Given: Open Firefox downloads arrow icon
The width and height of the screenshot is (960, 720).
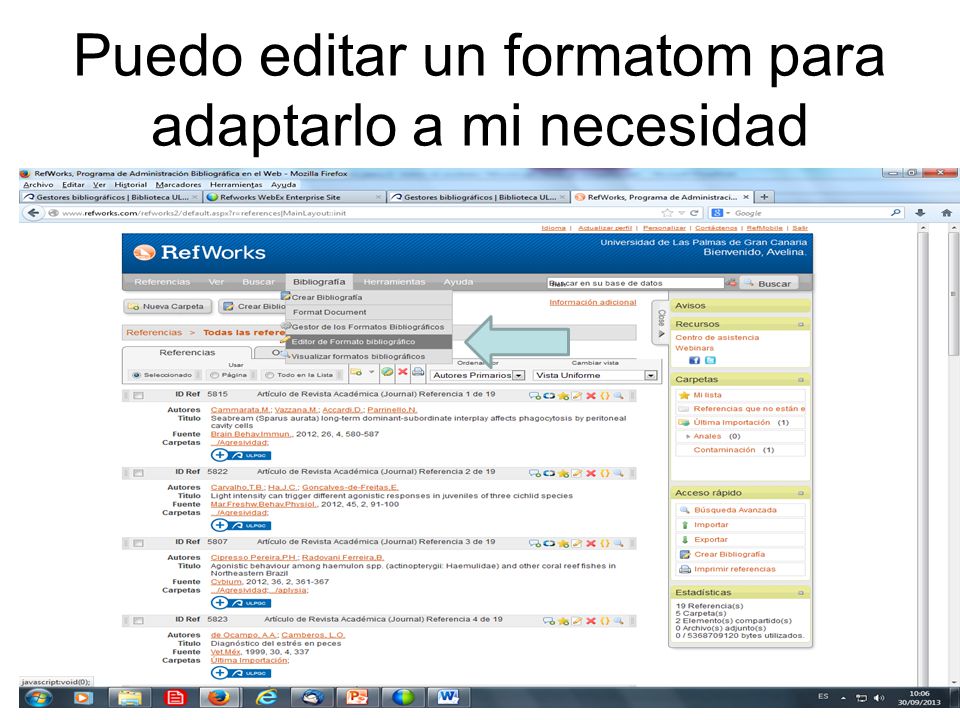Looking at the screenshot, I should tap(920, 213).
